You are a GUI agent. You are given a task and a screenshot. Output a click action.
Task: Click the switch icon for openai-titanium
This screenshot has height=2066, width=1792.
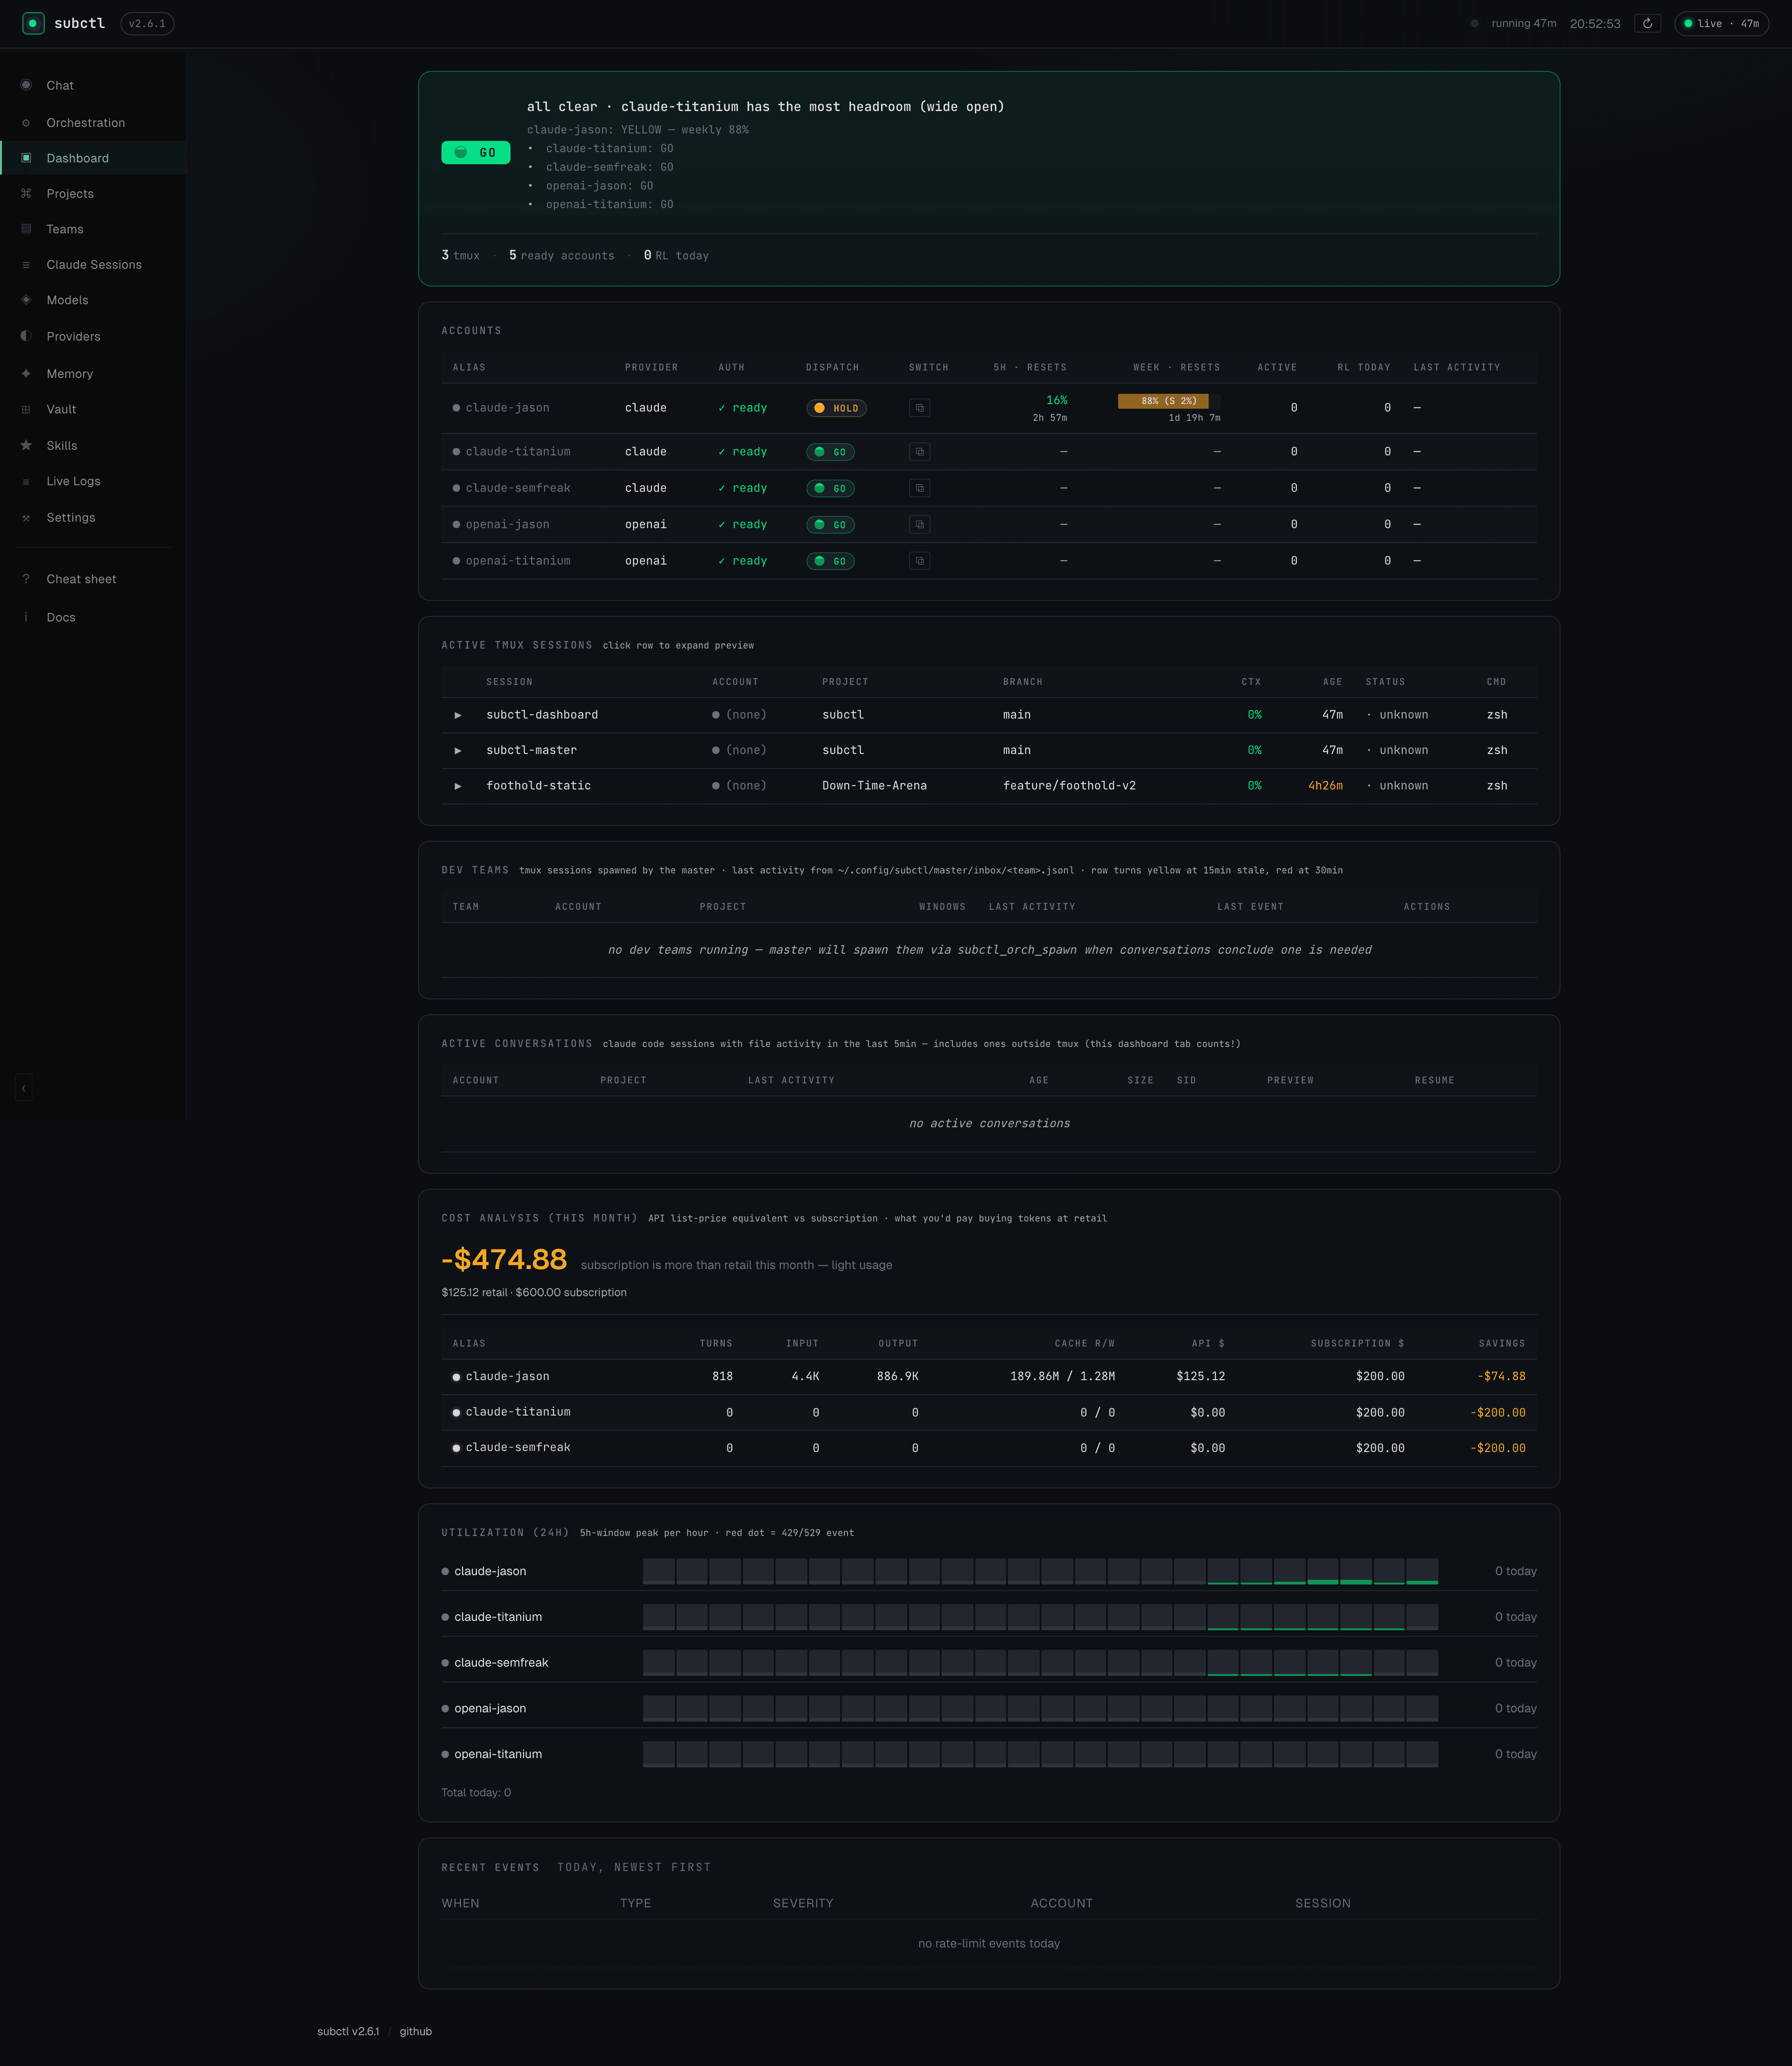point(919,561)
